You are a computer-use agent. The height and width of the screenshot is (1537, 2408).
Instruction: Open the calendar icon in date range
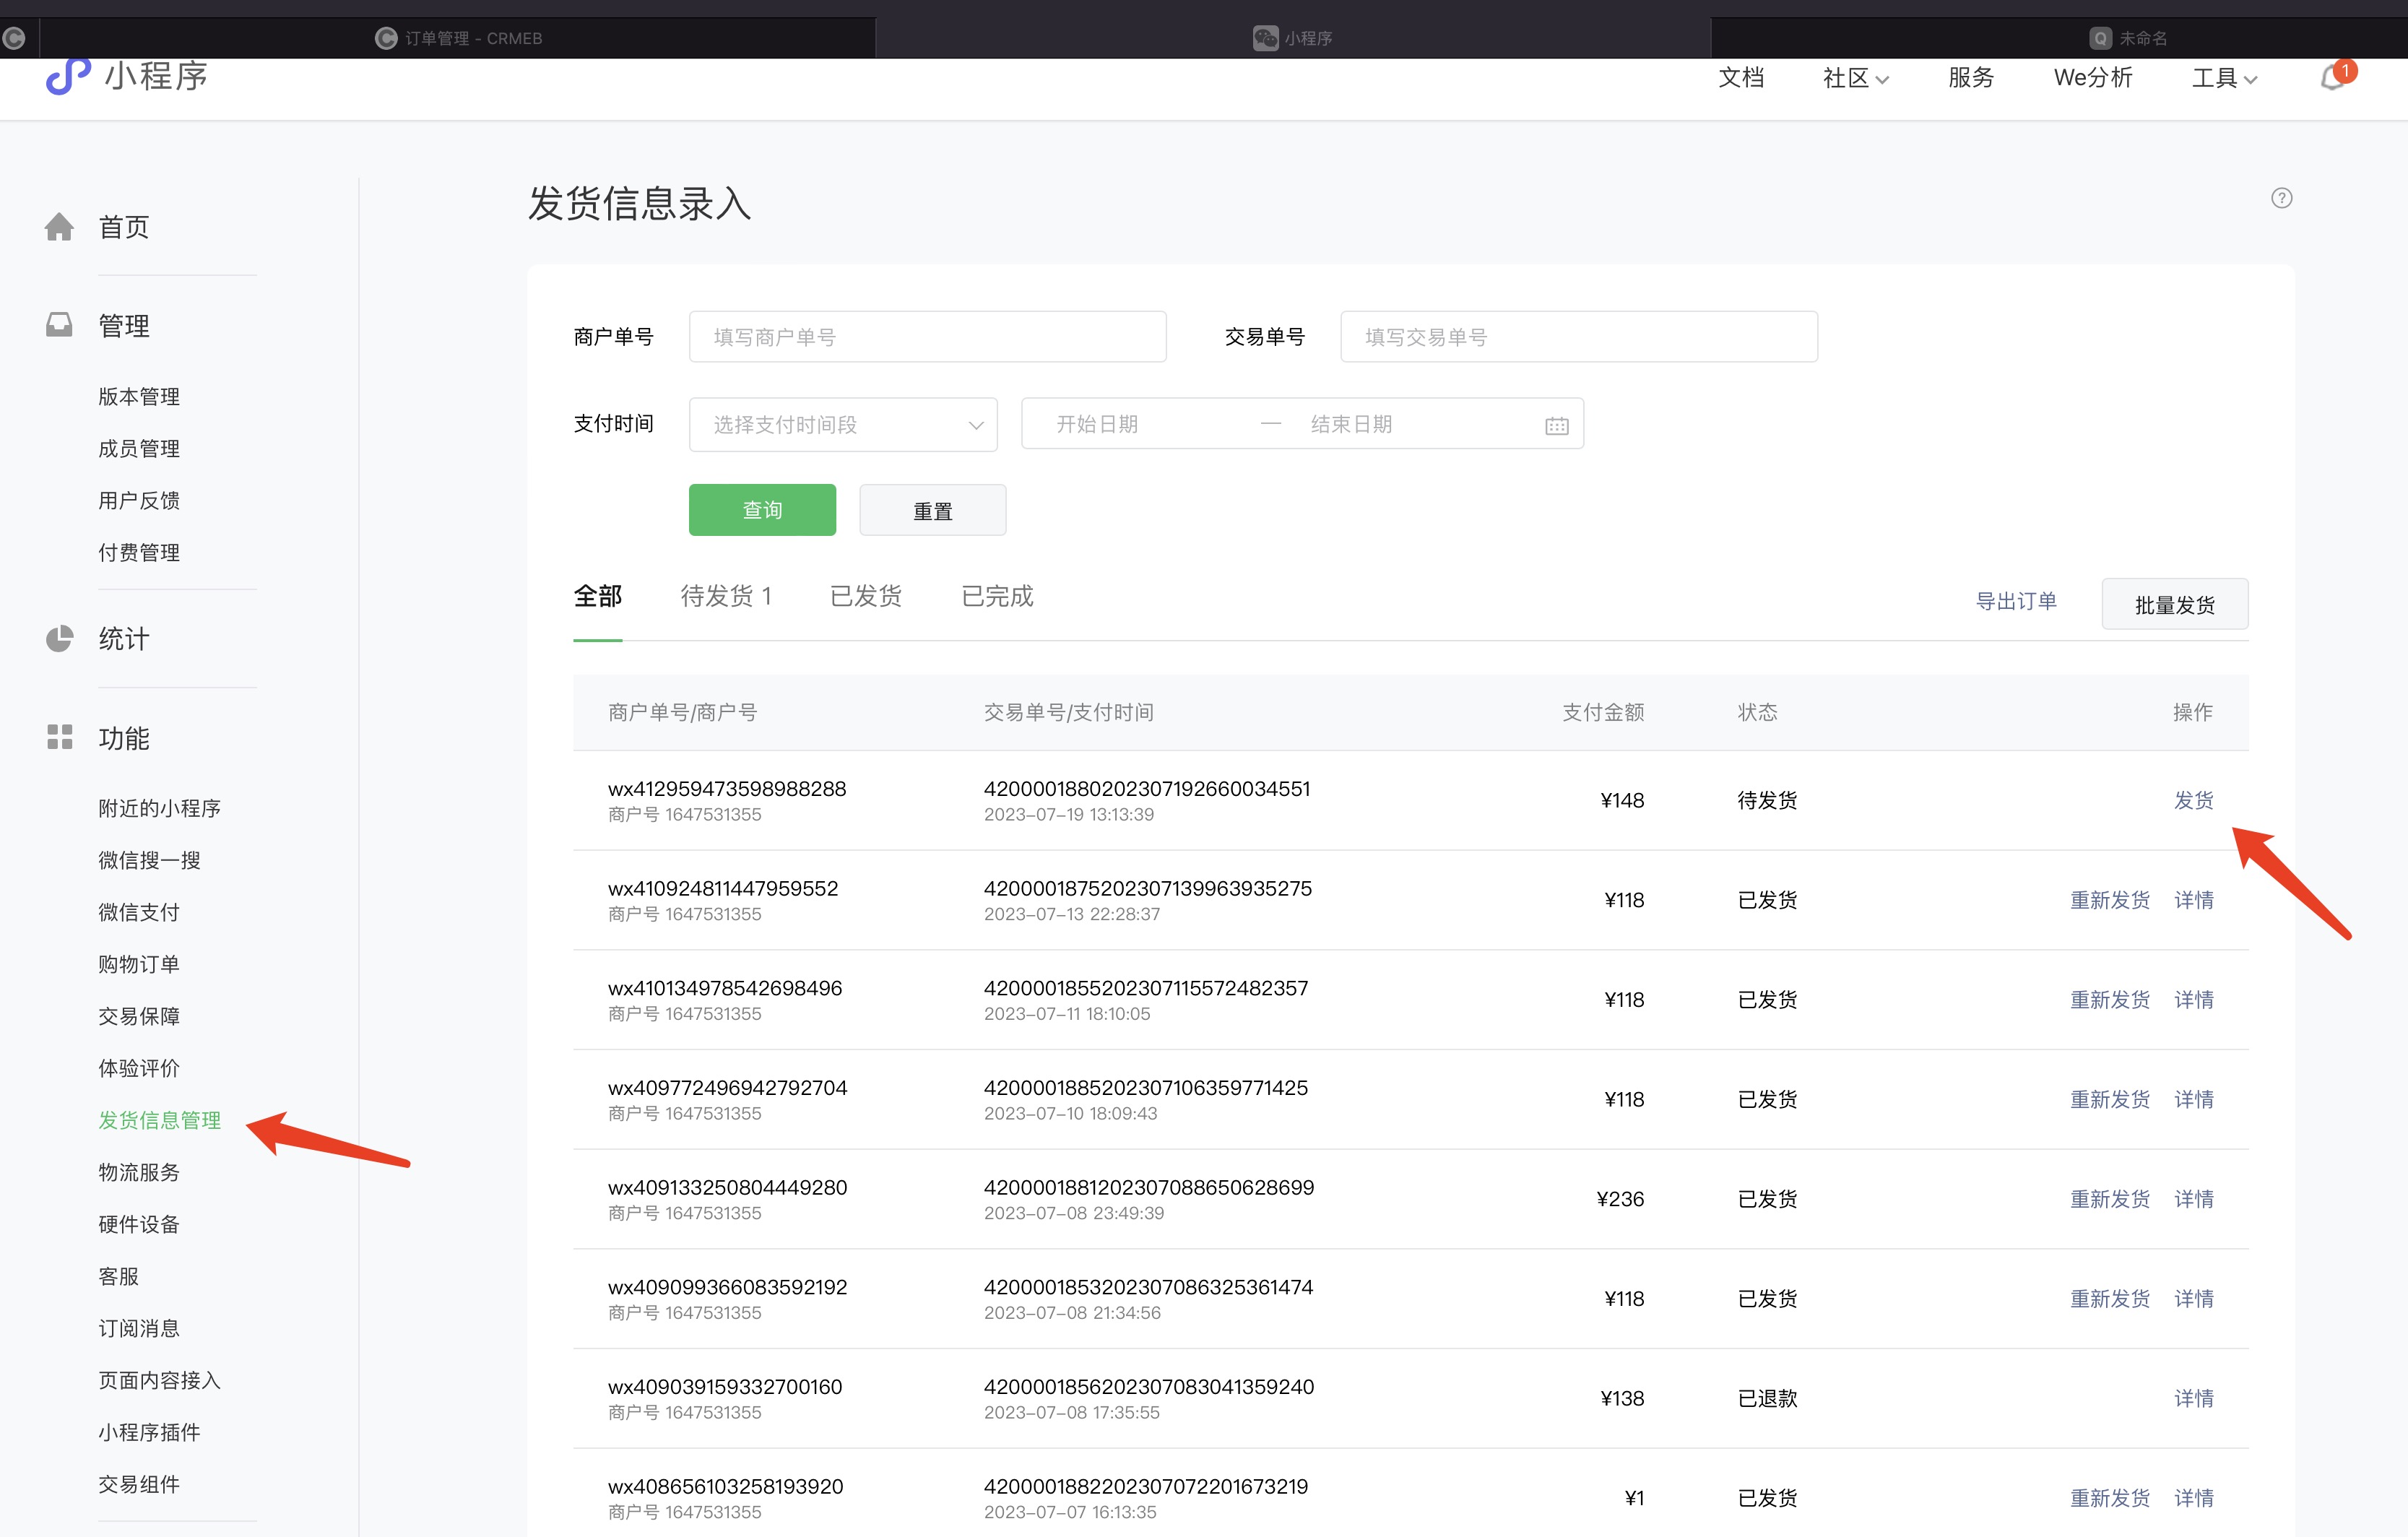click(1556, 425)
